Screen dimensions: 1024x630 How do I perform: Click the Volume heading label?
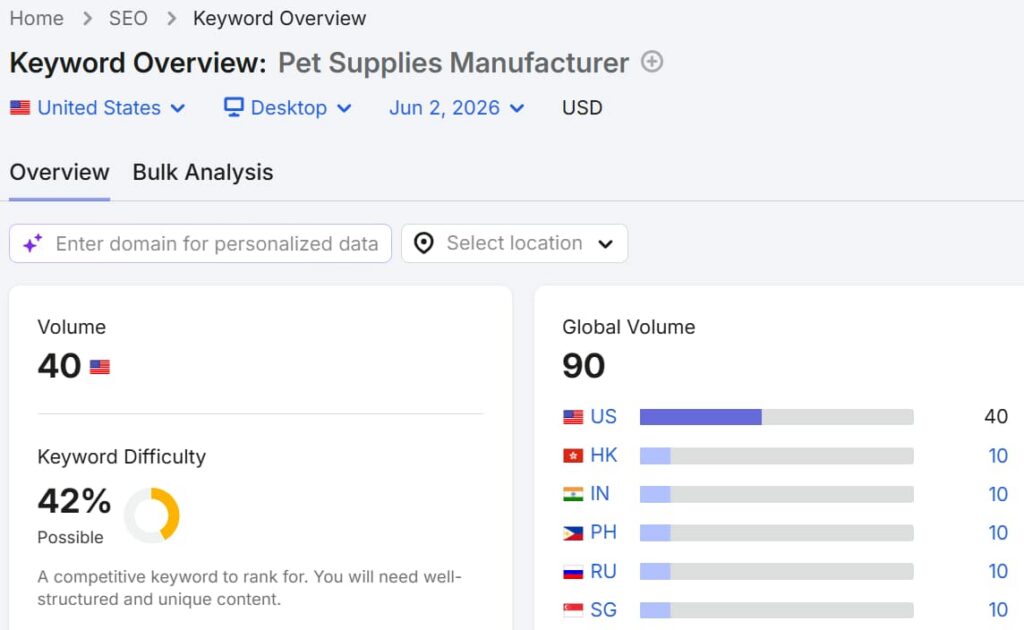[72, 327]
